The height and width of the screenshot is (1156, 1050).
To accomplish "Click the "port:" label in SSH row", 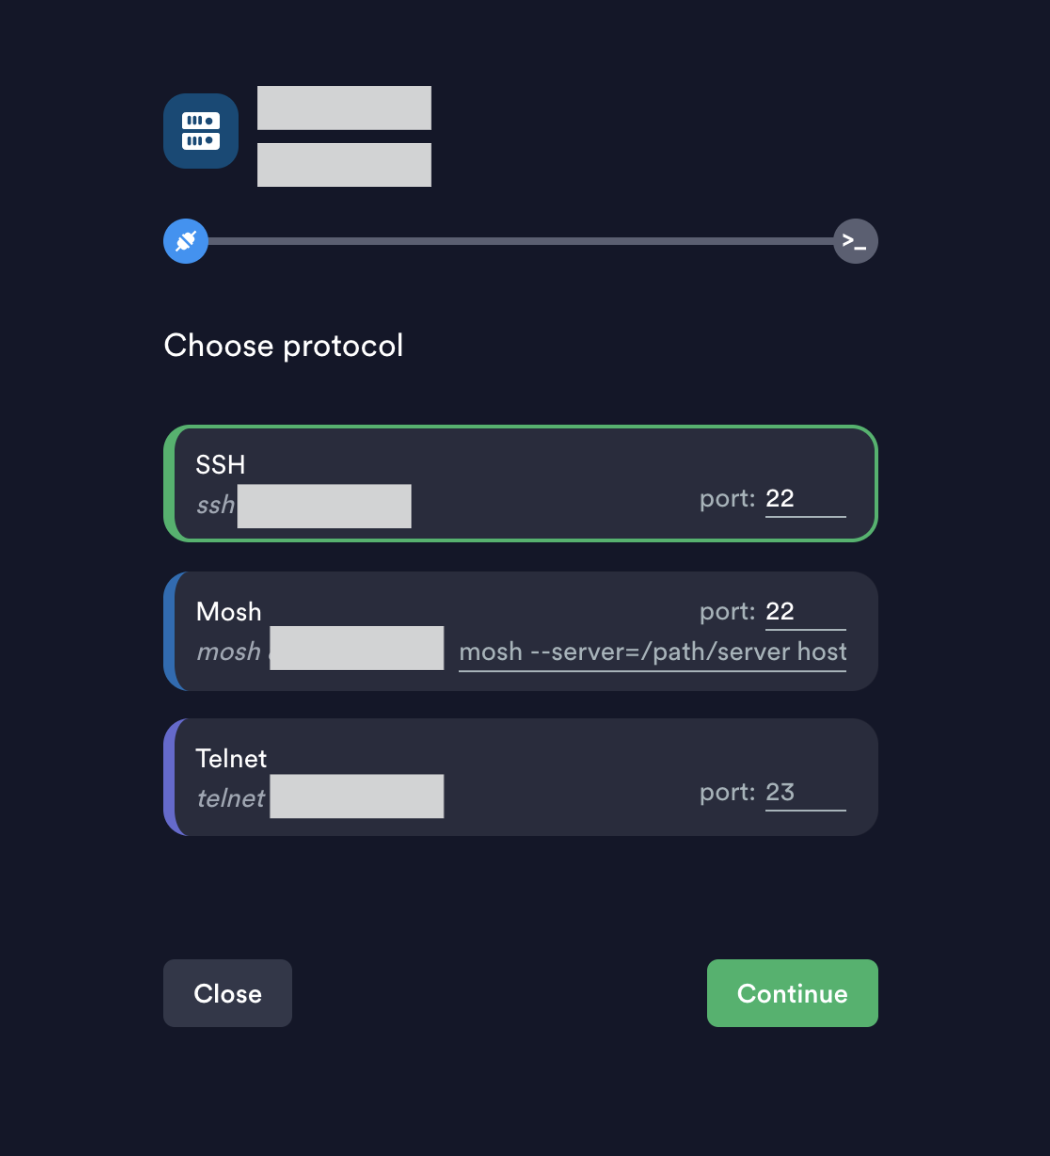I will coord(727,499).
